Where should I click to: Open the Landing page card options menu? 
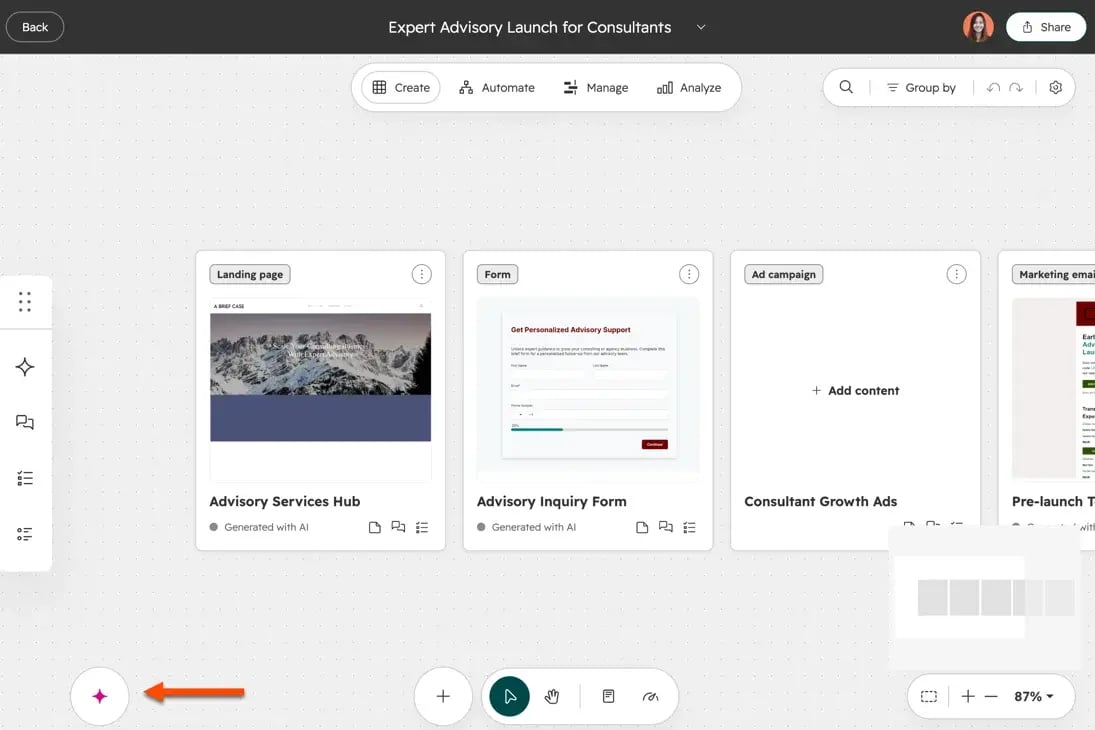point(421,275)
